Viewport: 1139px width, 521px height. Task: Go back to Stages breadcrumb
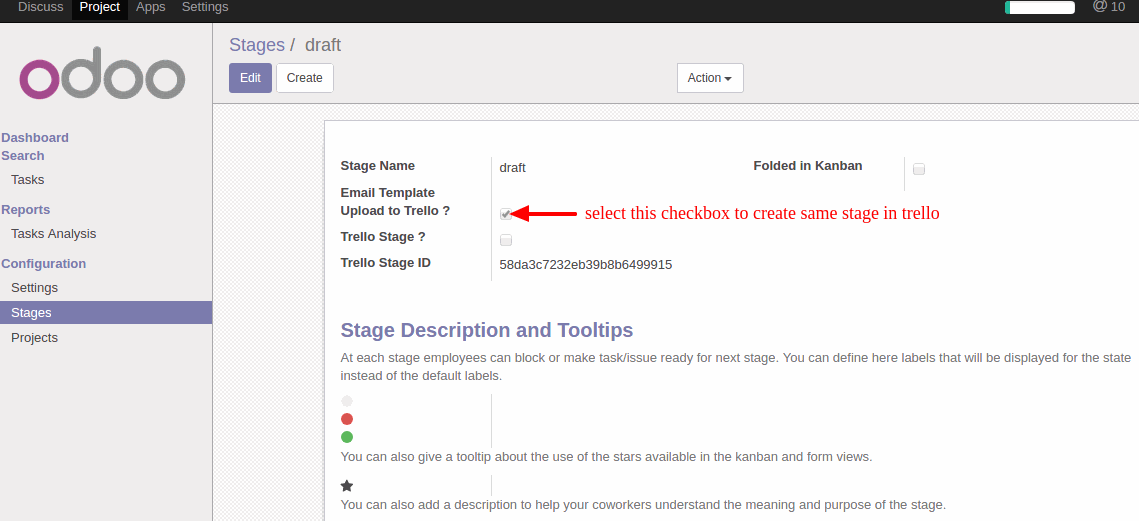point(257,45)
